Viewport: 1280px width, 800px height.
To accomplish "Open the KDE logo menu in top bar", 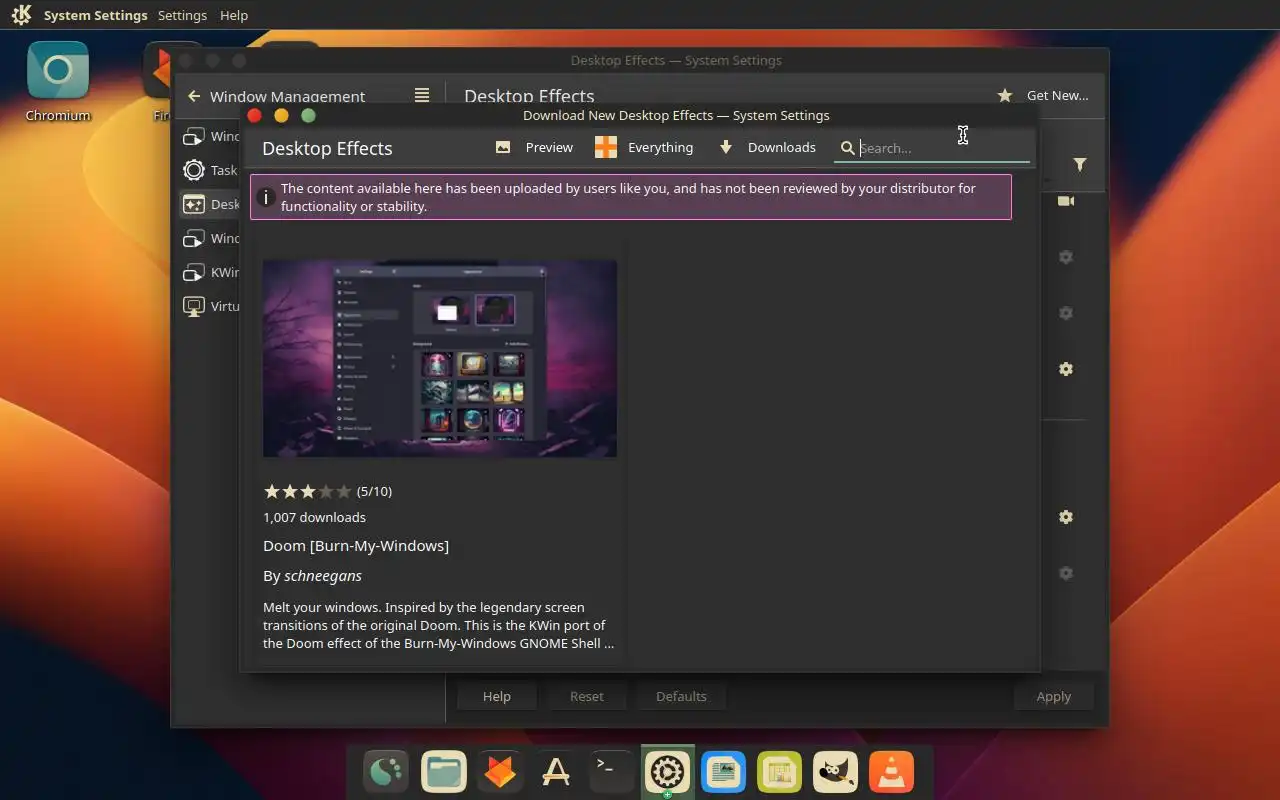I will coord(21,15).
